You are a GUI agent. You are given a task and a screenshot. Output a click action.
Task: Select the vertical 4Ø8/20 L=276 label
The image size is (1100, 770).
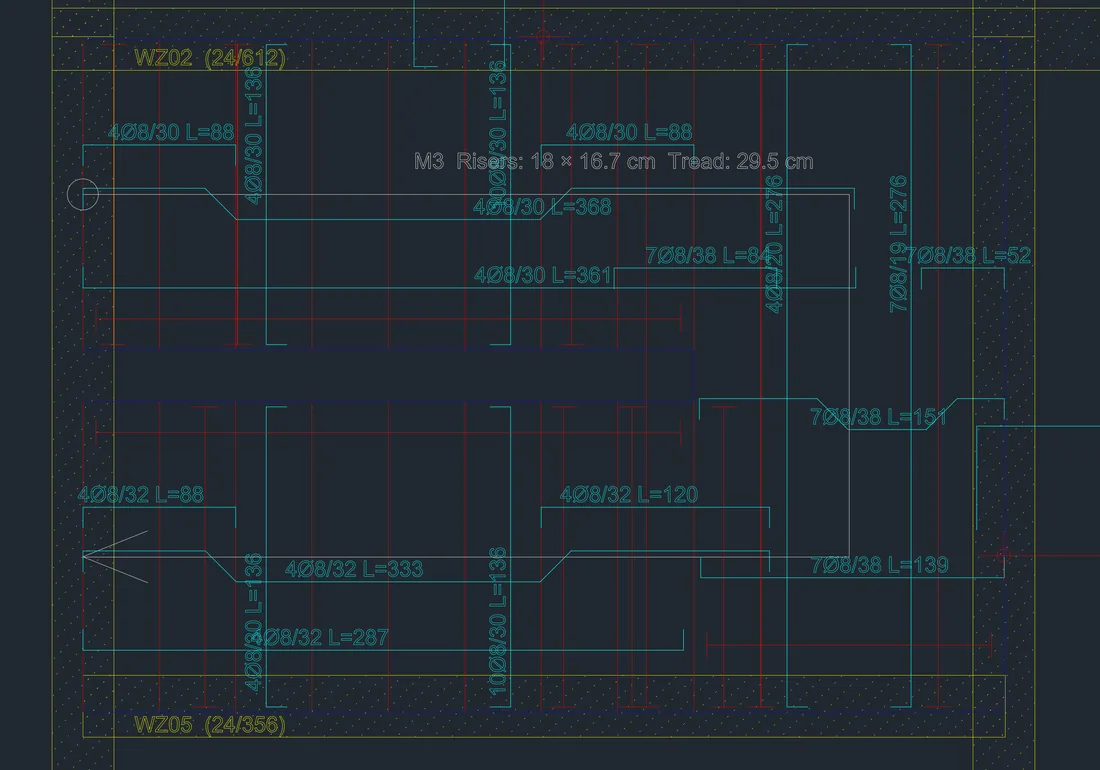[774, 245]
